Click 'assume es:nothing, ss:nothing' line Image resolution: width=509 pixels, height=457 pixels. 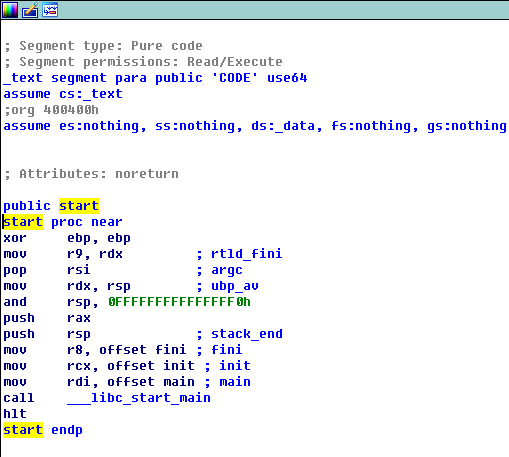coord(255,126)
